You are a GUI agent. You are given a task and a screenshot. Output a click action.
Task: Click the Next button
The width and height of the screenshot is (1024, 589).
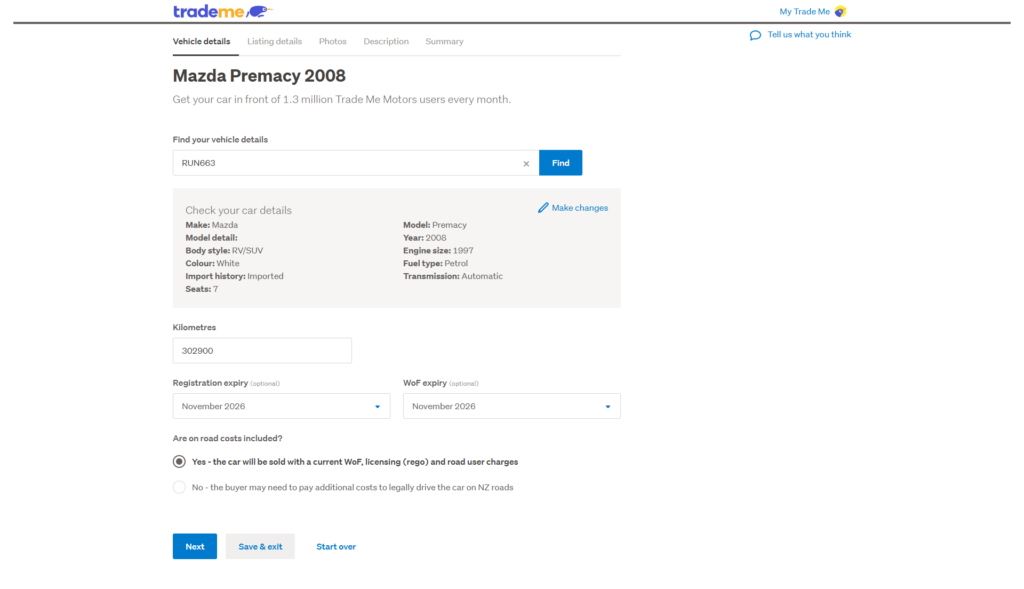coord(195,547)
